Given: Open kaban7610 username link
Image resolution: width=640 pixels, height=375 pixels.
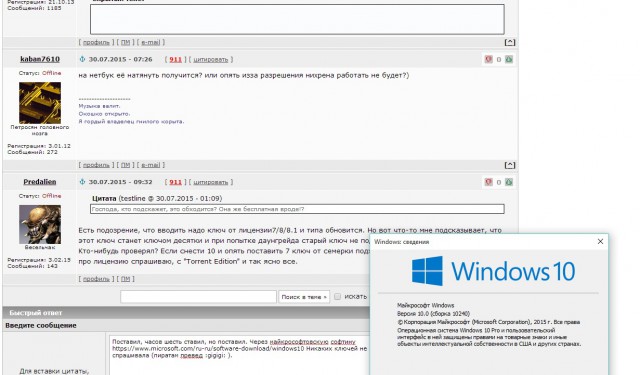Looking at the screenshot, I should 40,59.
